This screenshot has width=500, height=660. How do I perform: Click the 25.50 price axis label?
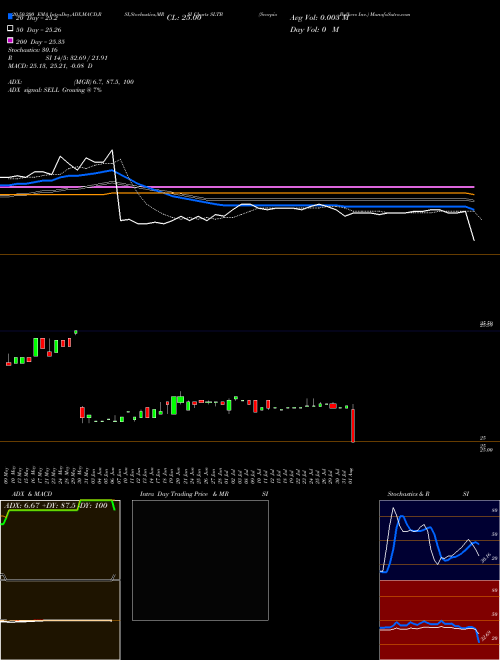tap(487, 324)
